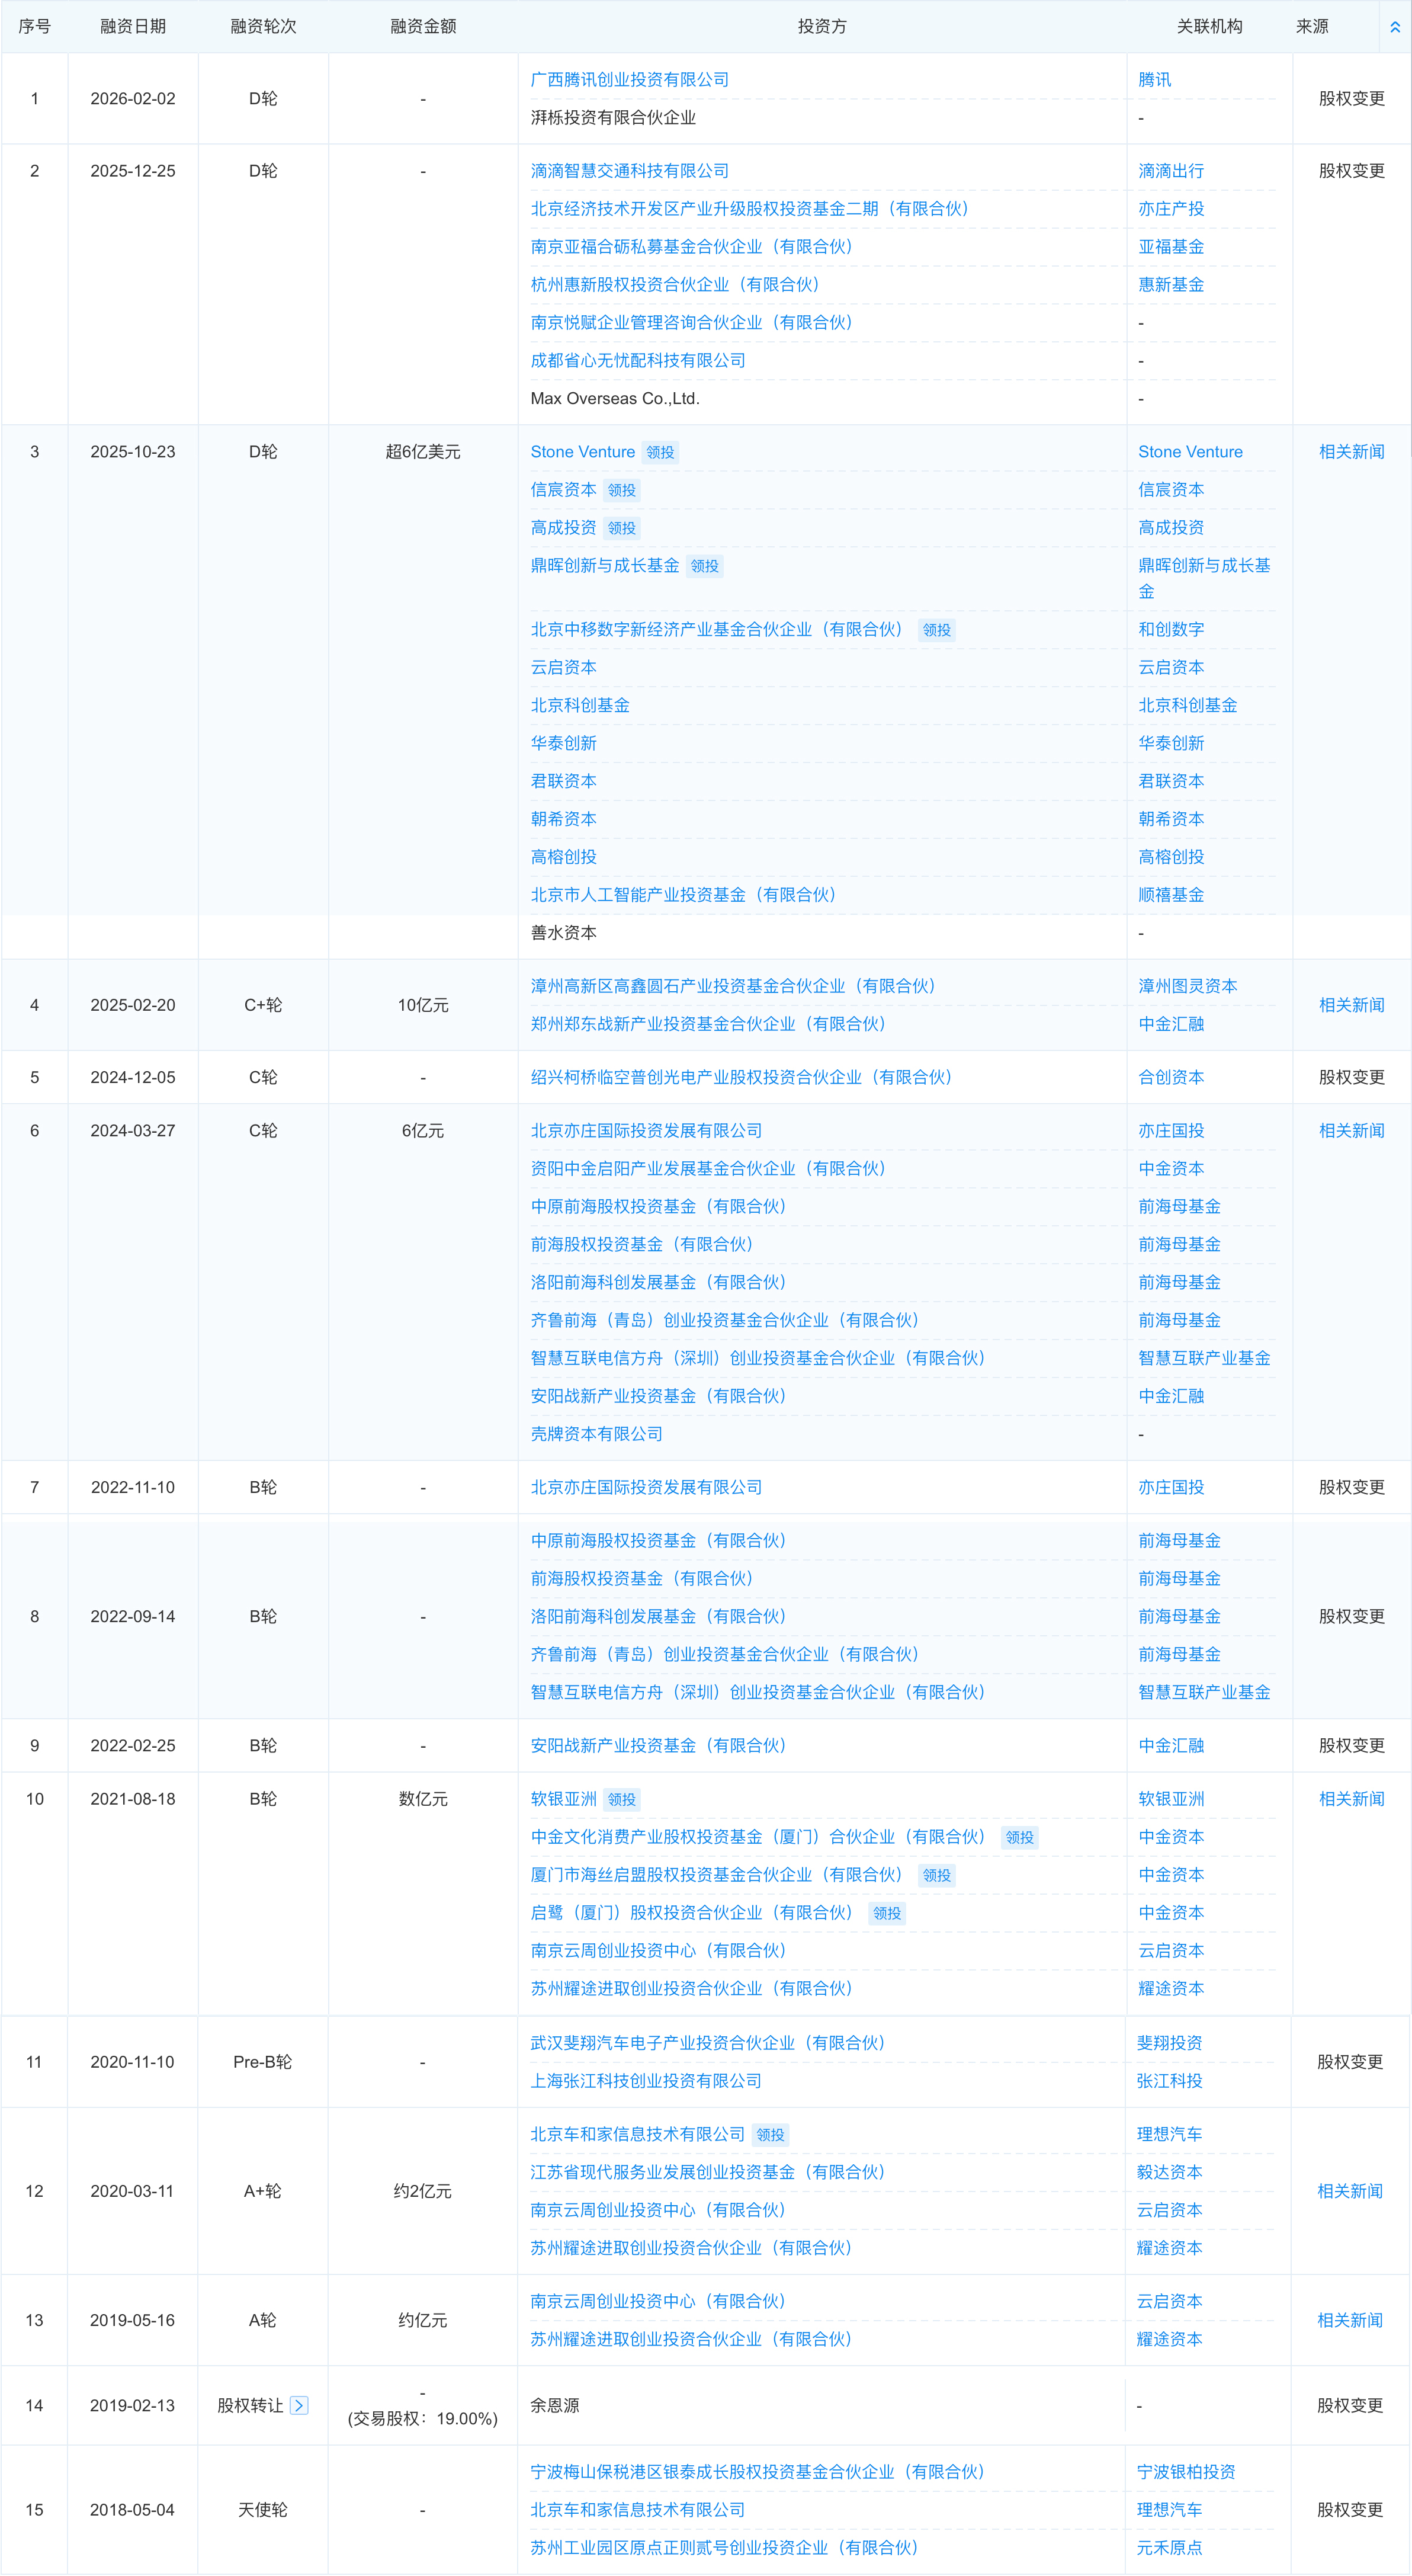Screen dimensions: 1412x2576
Task: Open 滴滴出行 related institution
Action: coord(1171,171)
